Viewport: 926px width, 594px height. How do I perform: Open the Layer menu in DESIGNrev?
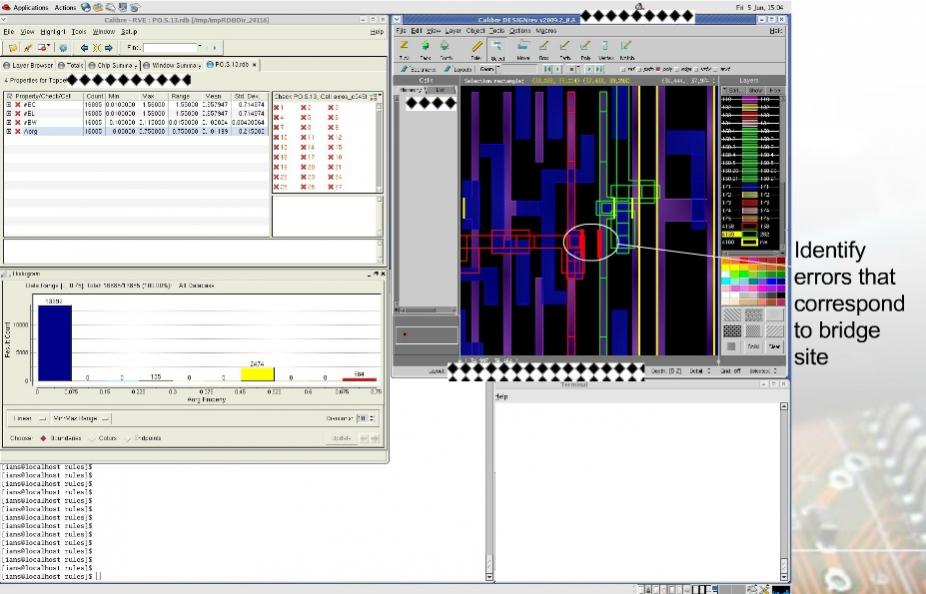(x=453, y=30)
